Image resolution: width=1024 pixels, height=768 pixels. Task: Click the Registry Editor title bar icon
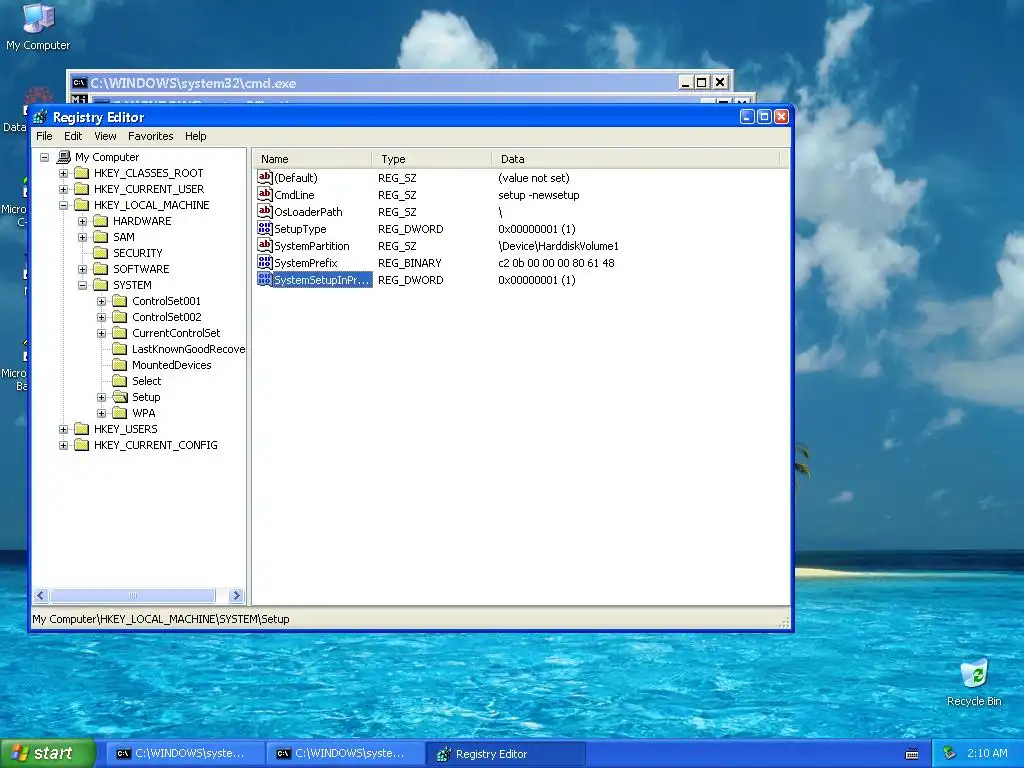[40, 117]
